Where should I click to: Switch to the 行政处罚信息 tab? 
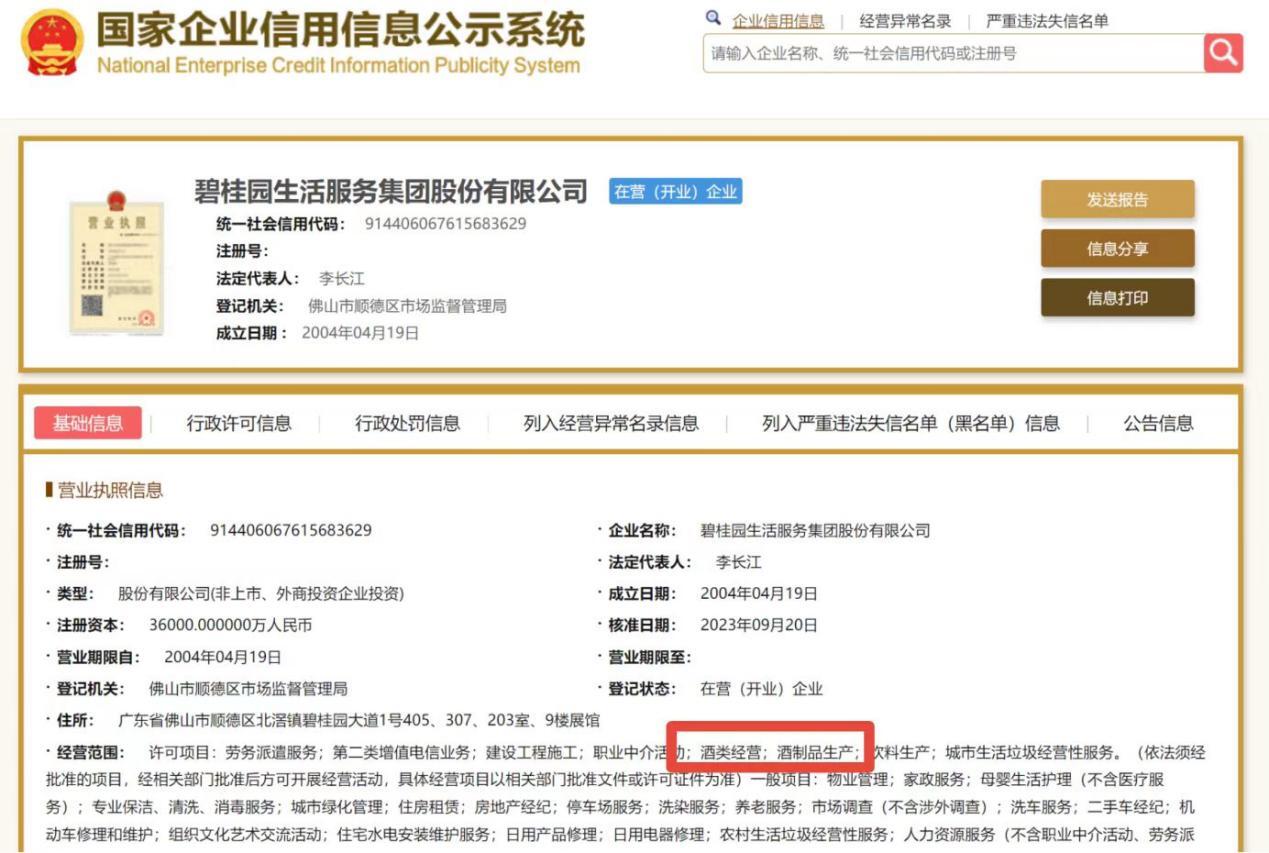[407, 423]
